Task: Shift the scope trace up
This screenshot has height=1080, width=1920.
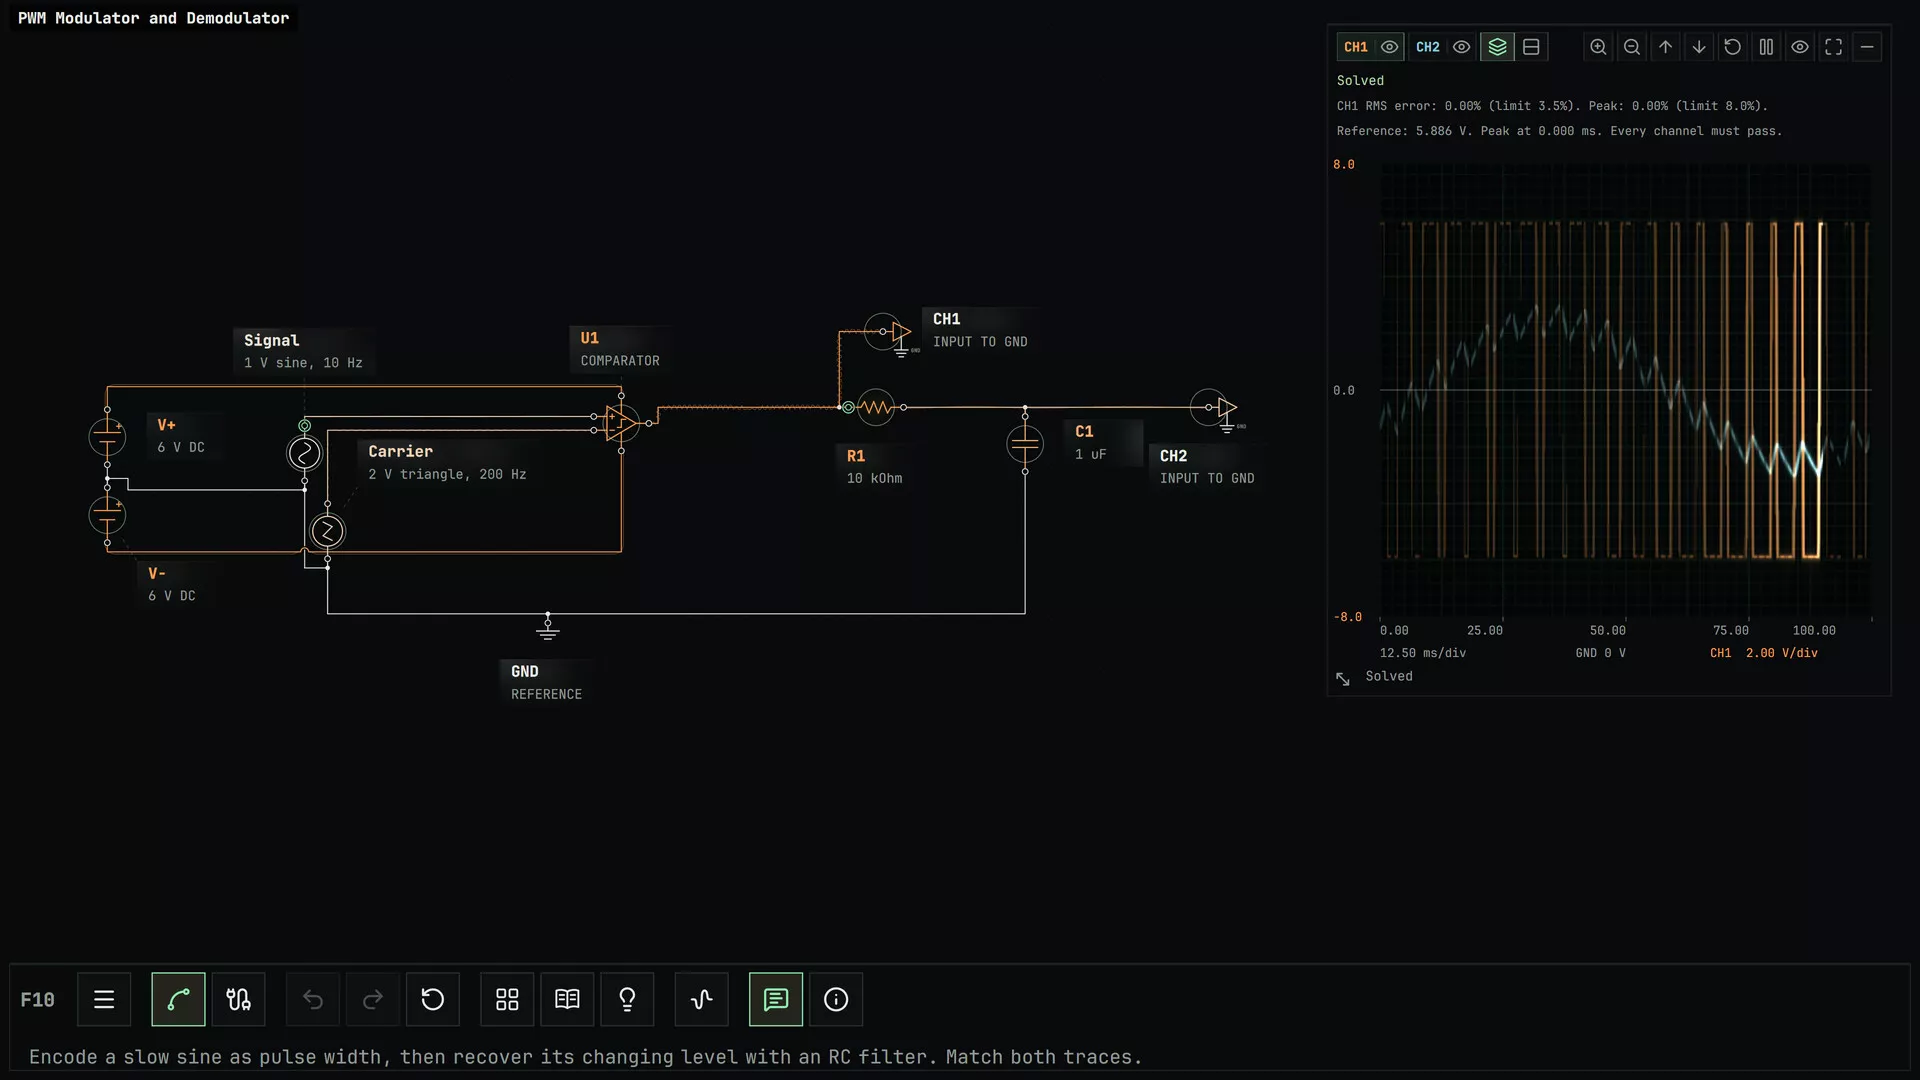Action: pyautogui.click(x=1665, y=47)
